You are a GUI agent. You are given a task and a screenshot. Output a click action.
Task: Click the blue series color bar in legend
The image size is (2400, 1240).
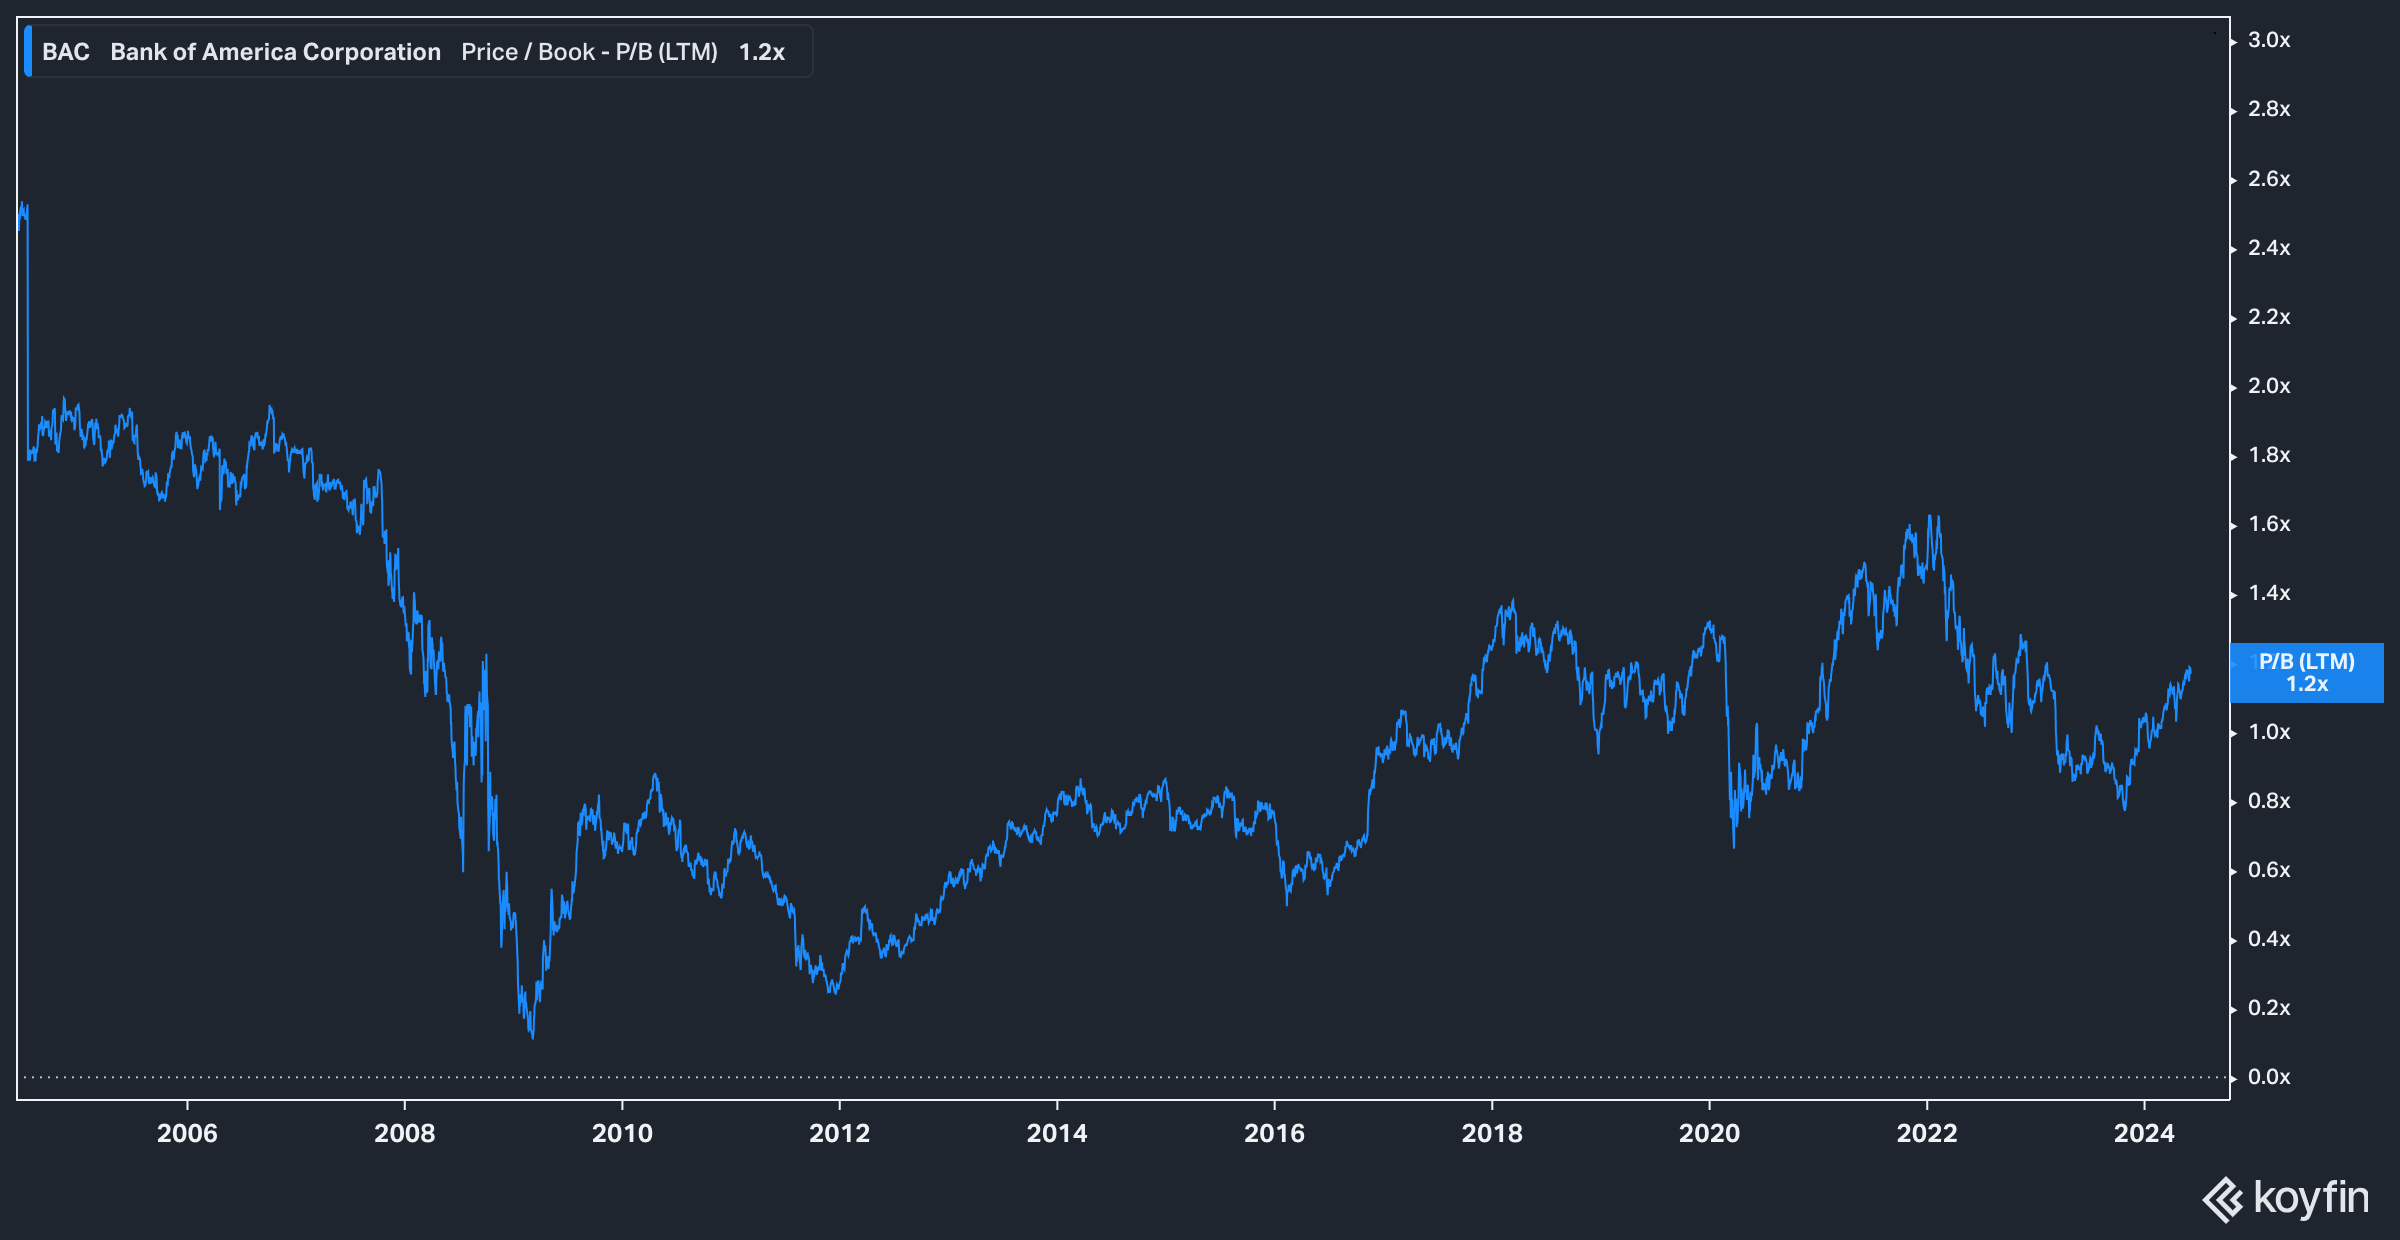tap(28, 52)
